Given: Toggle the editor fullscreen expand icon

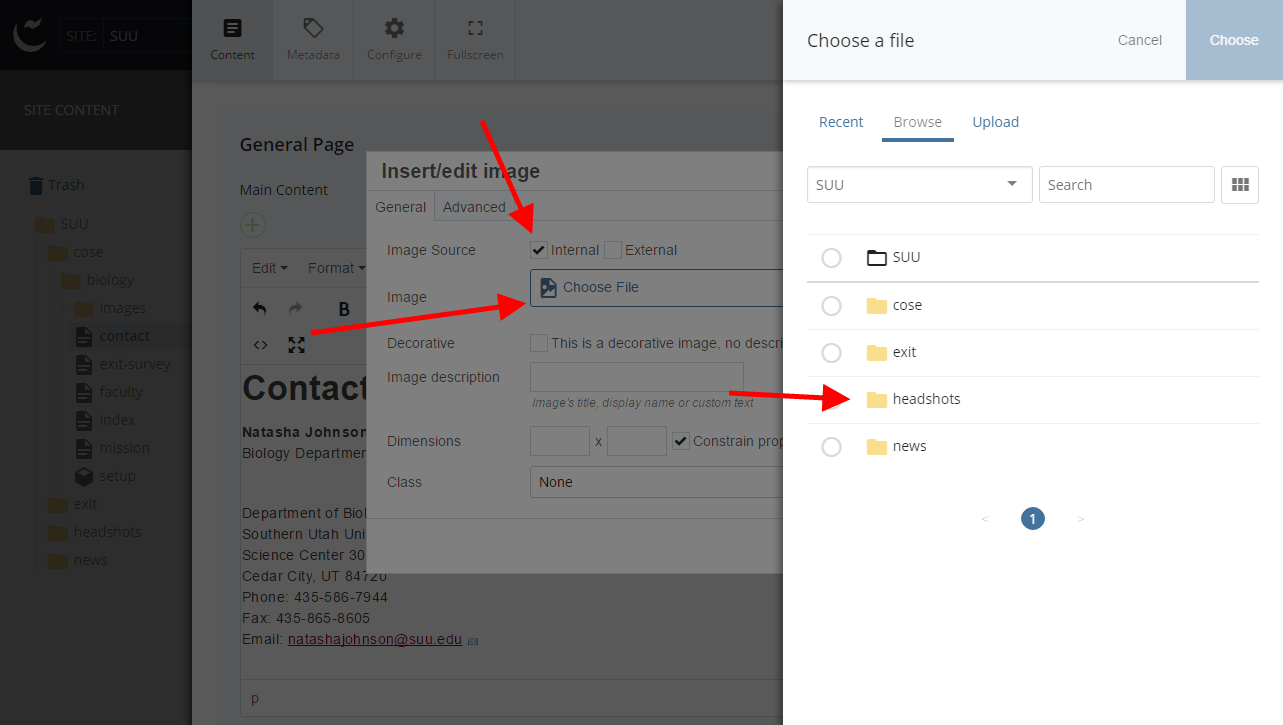Looking at the screenshot, I should [x=296, y=345].
